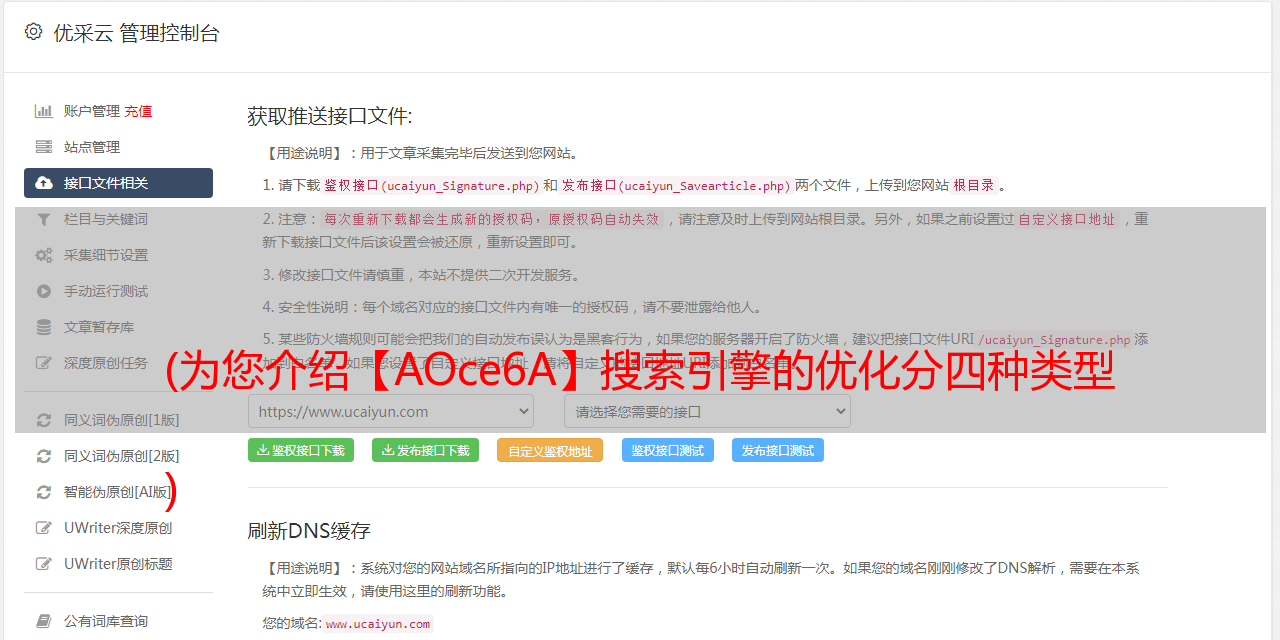Click the server icon for 站点管理
The width and height of the screenshot is (1280, 640).
[43, 147]
